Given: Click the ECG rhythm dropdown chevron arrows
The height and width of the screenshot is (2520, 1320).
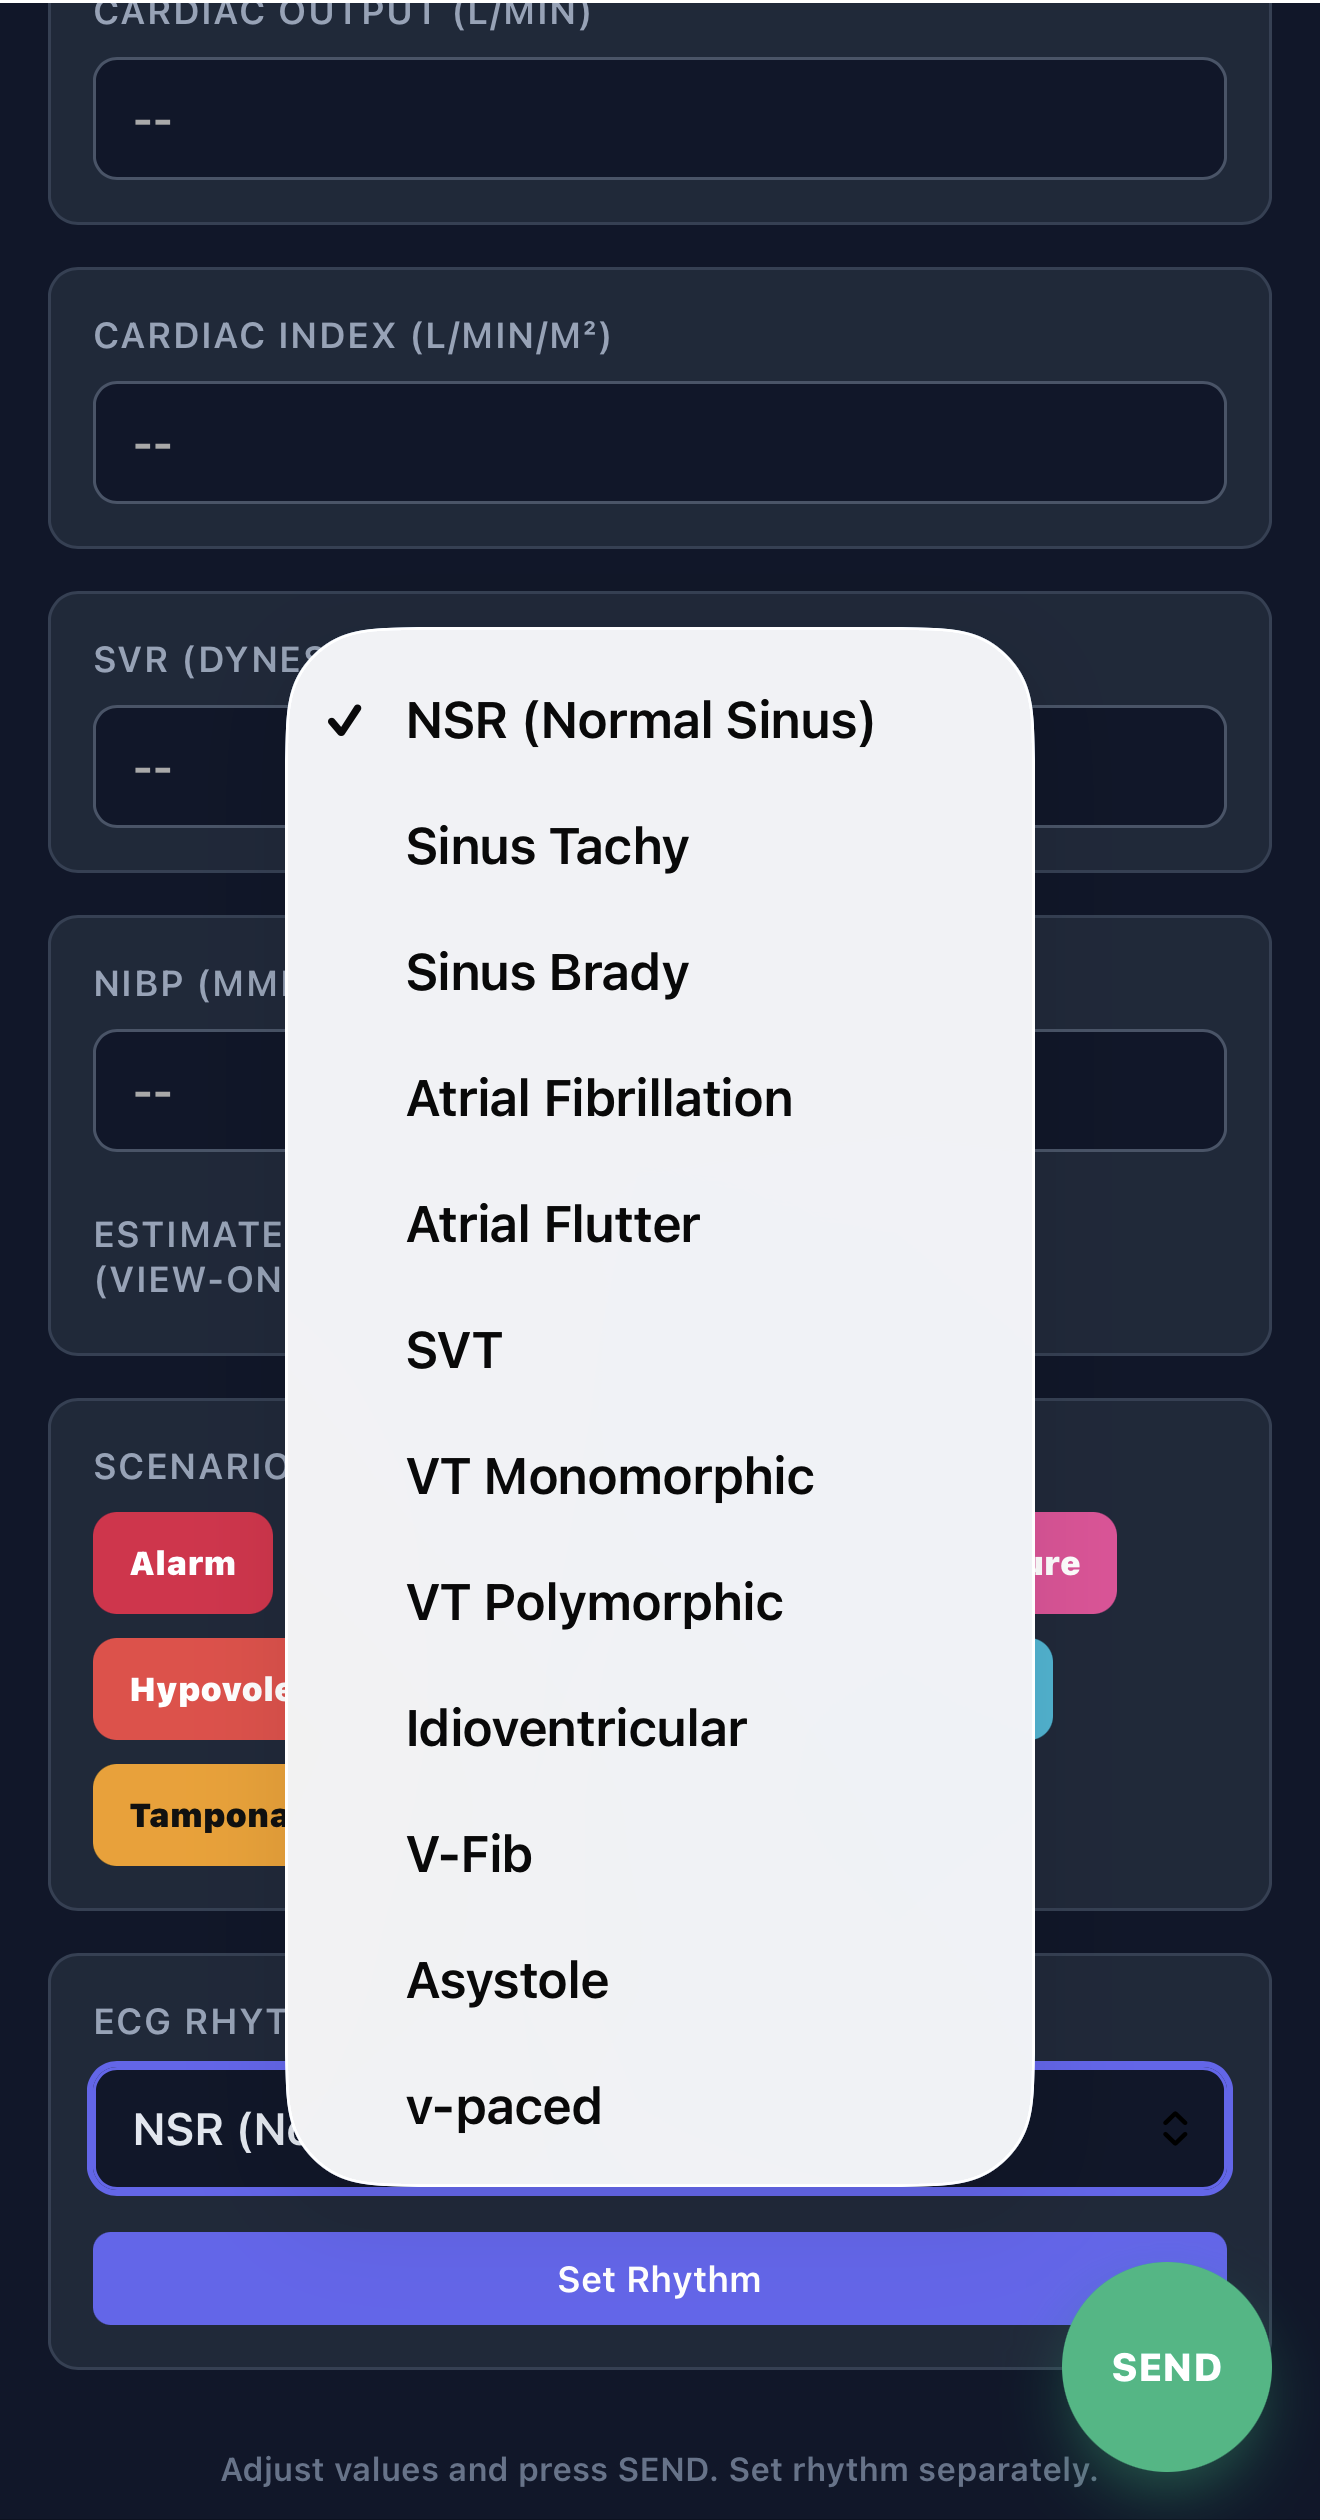Looking at the screenshot, I should 1175,2129.
